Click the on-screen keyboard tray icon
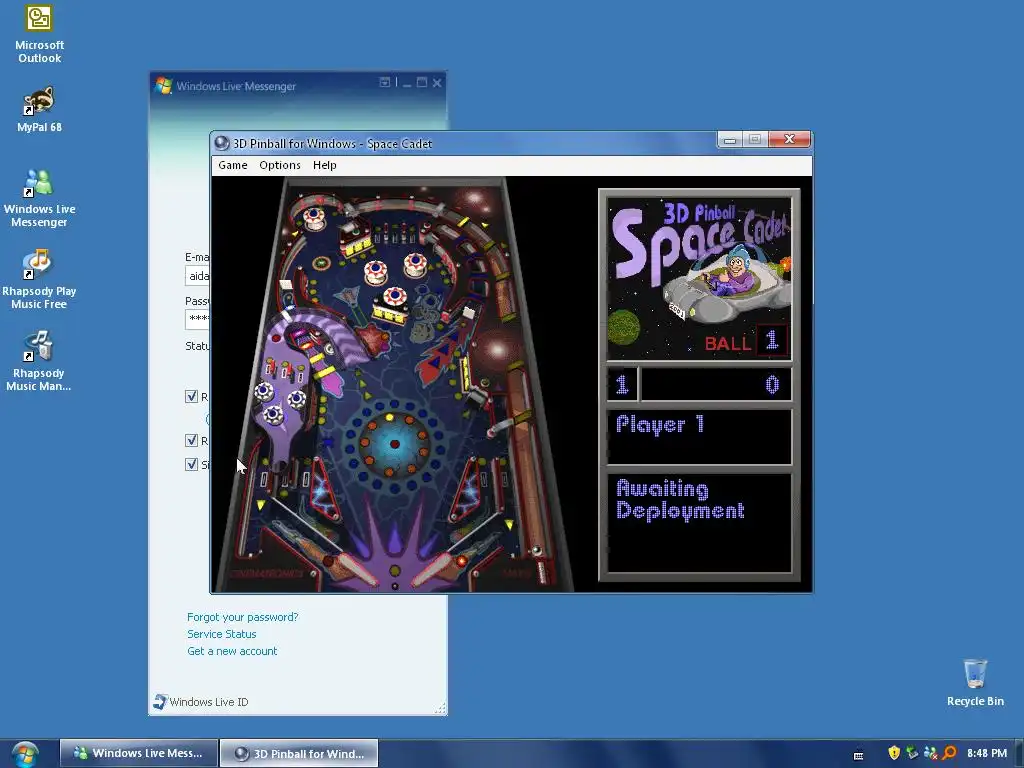This screenshot has width=1024, height=768. click(858, 755)
